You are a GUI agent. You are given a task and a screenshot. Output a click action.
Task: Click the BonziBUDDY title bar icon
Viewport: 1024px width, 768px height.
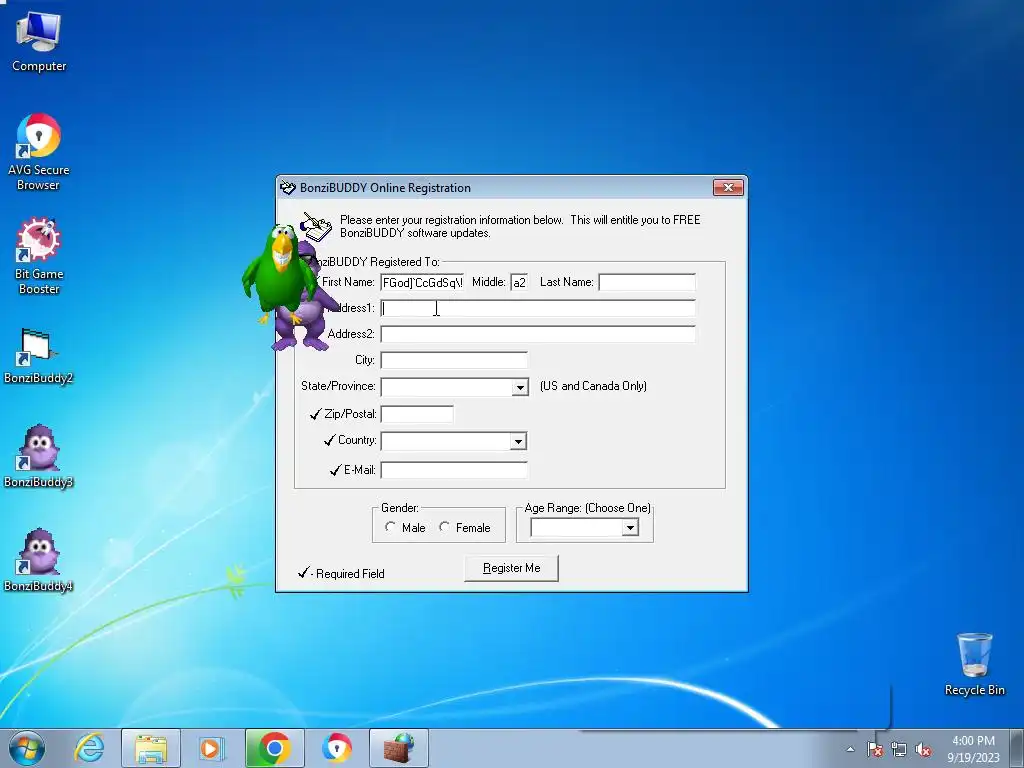point(288,188)
